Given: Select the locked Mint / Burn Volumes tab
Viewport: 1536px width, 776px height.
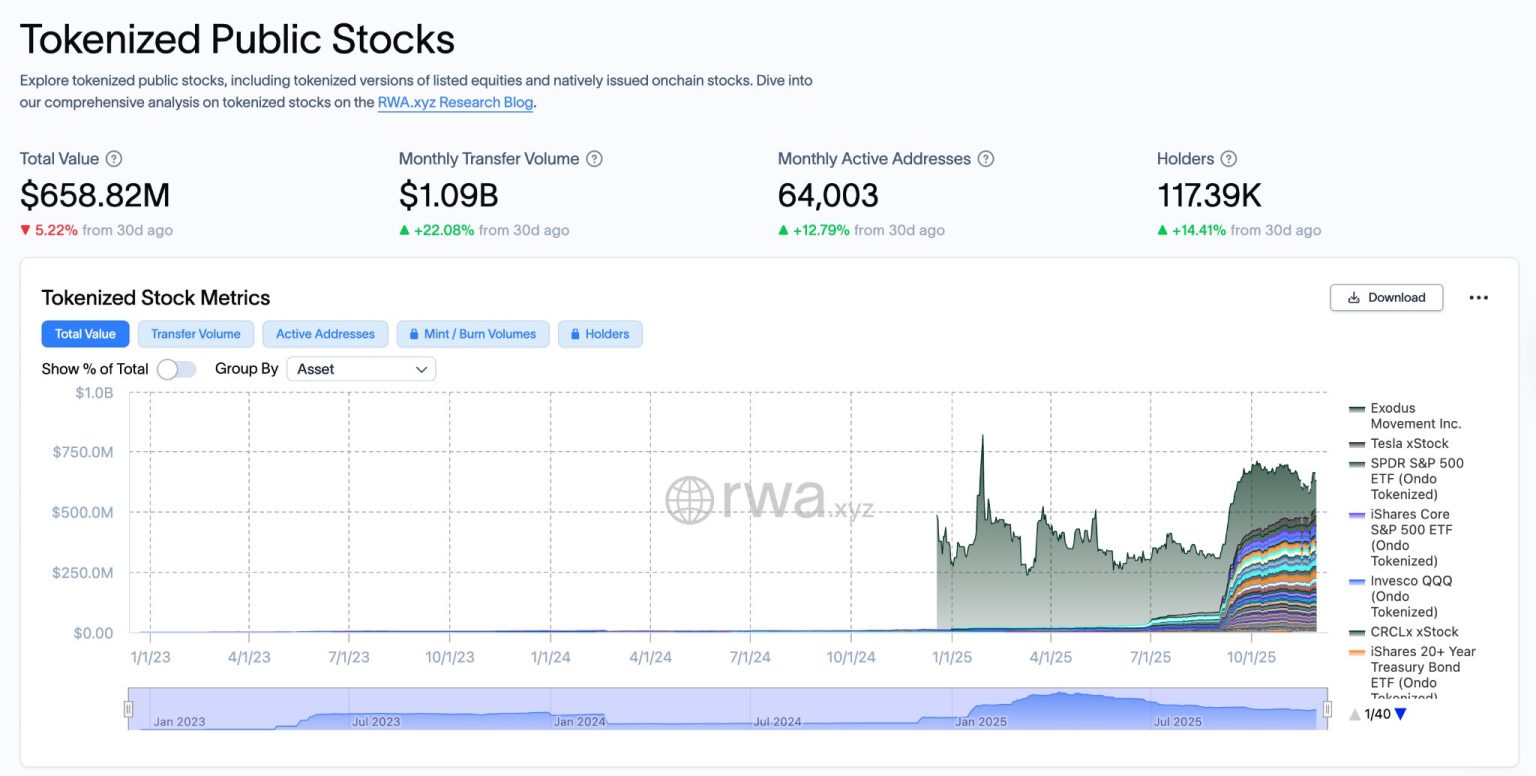Looking at the screenshot, I should pyautogui.click(x=473, y=334).
